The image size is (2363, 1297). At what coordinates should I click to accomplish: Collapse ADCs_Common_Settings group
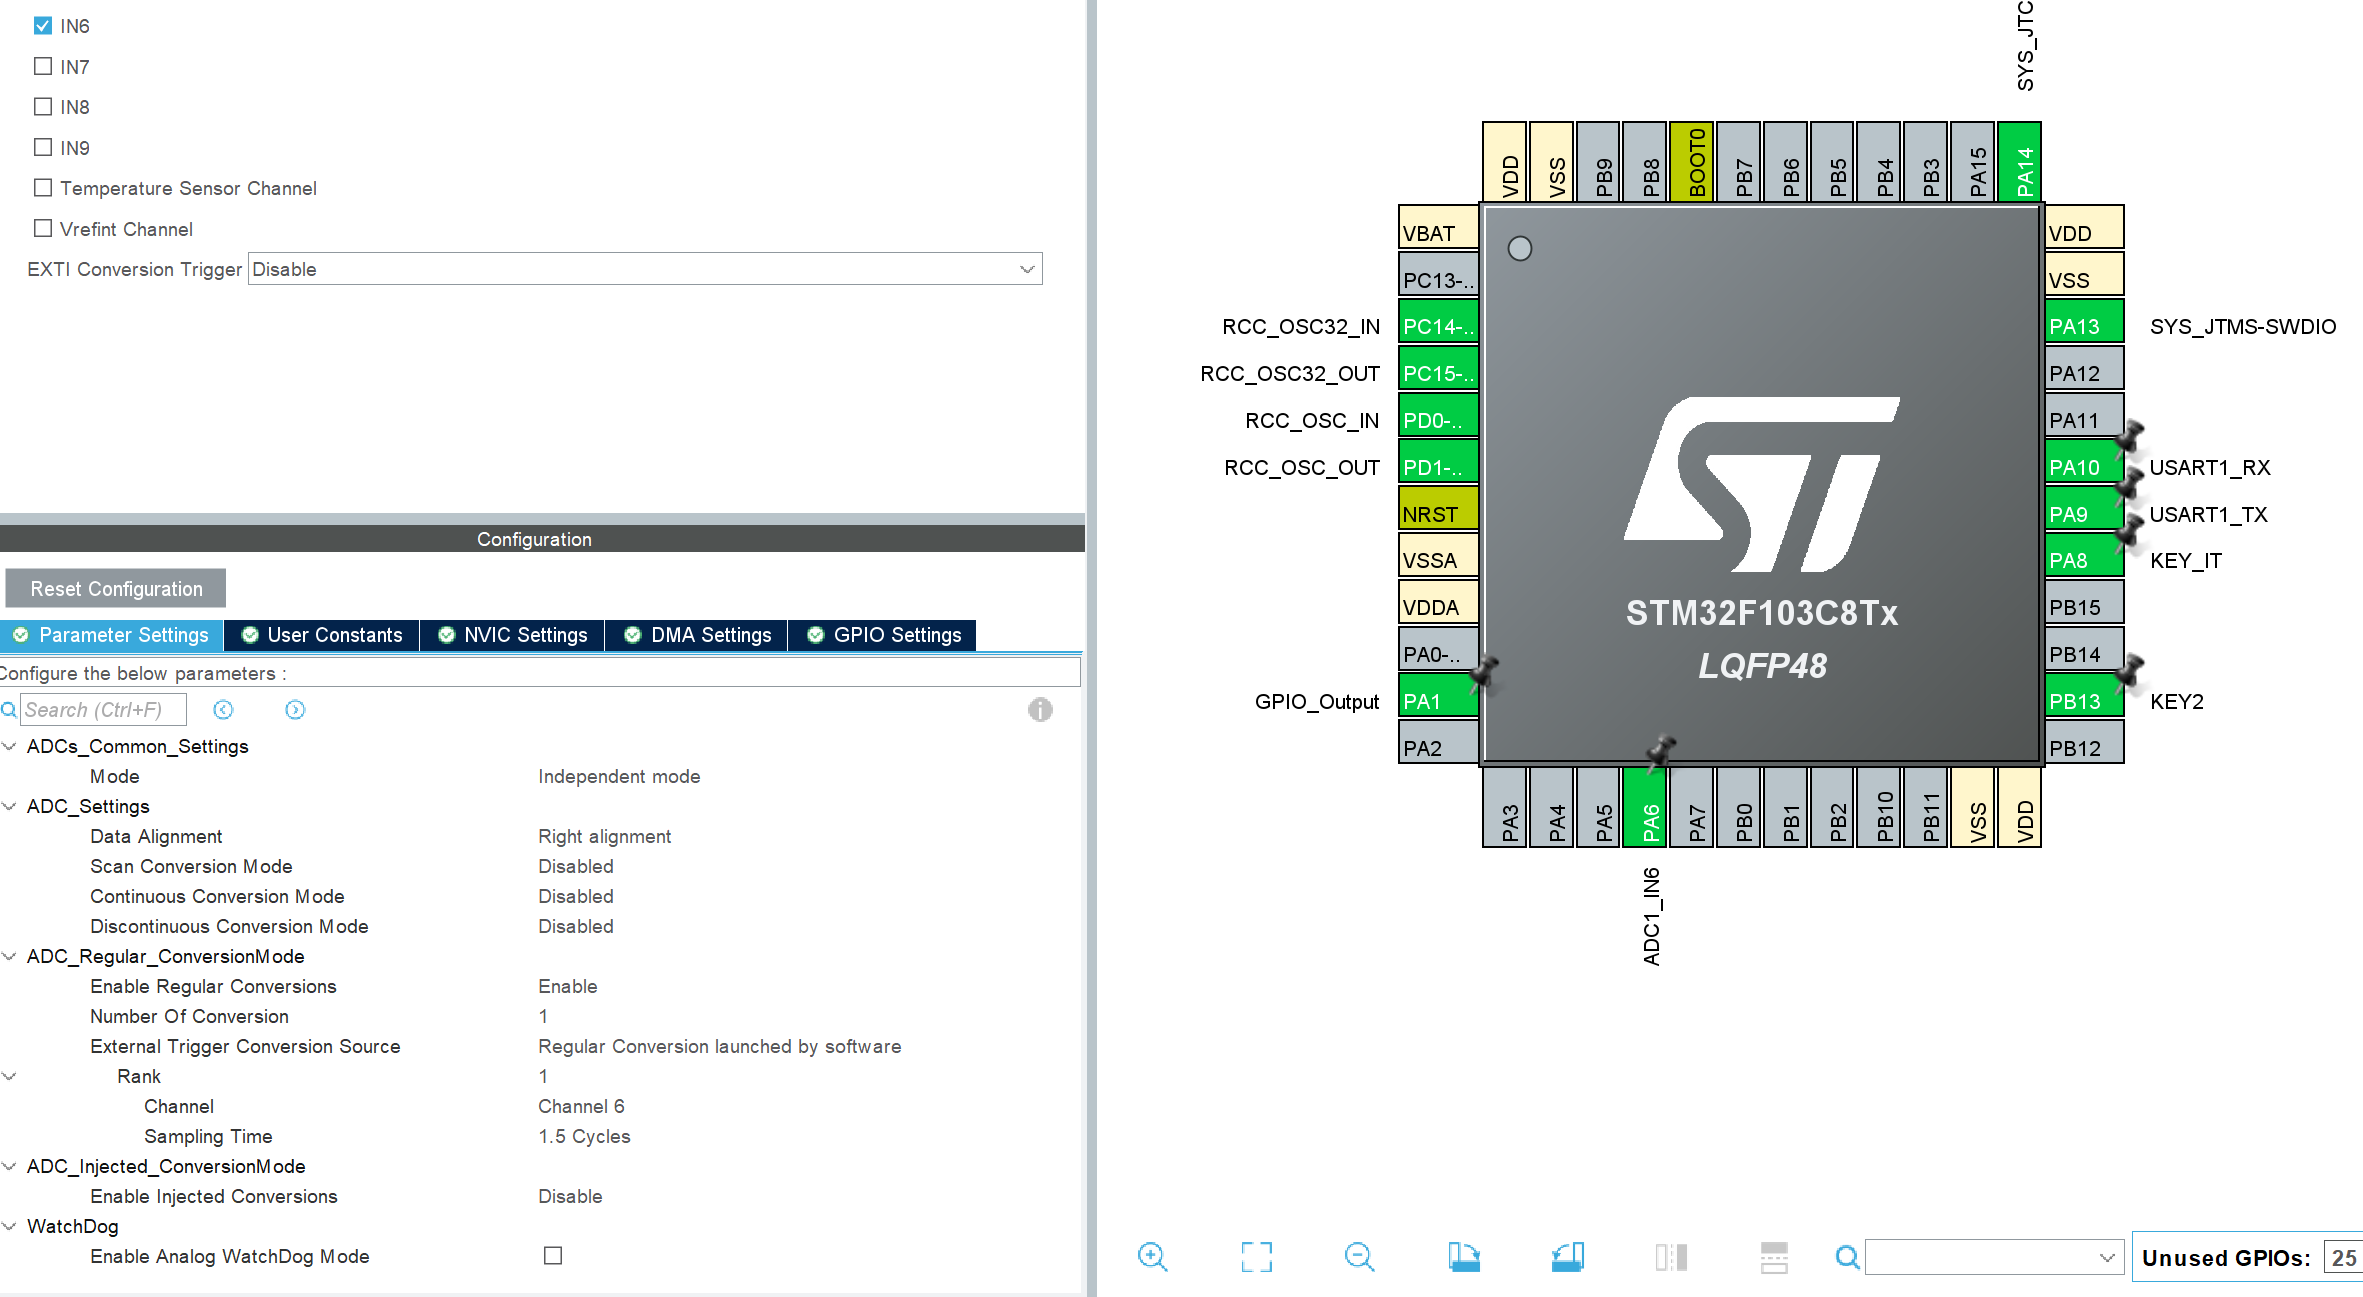pos(9,746)
